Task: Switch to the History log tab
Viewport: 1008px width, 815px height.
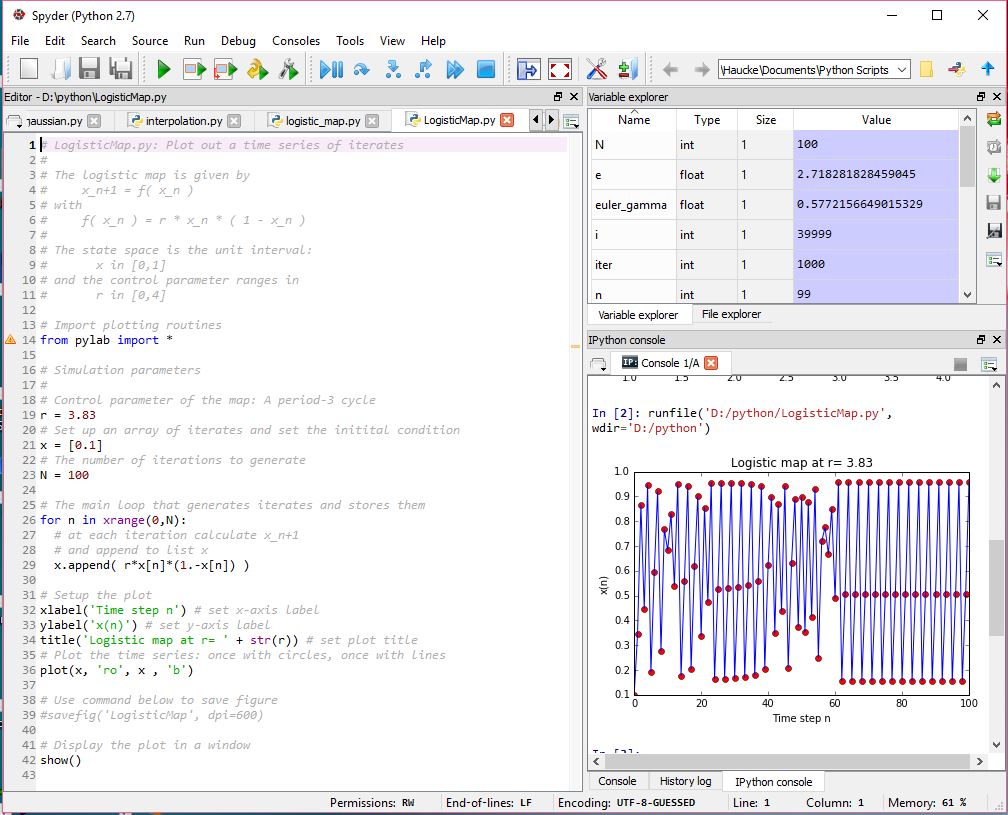Action: click(x=685, y=781)
